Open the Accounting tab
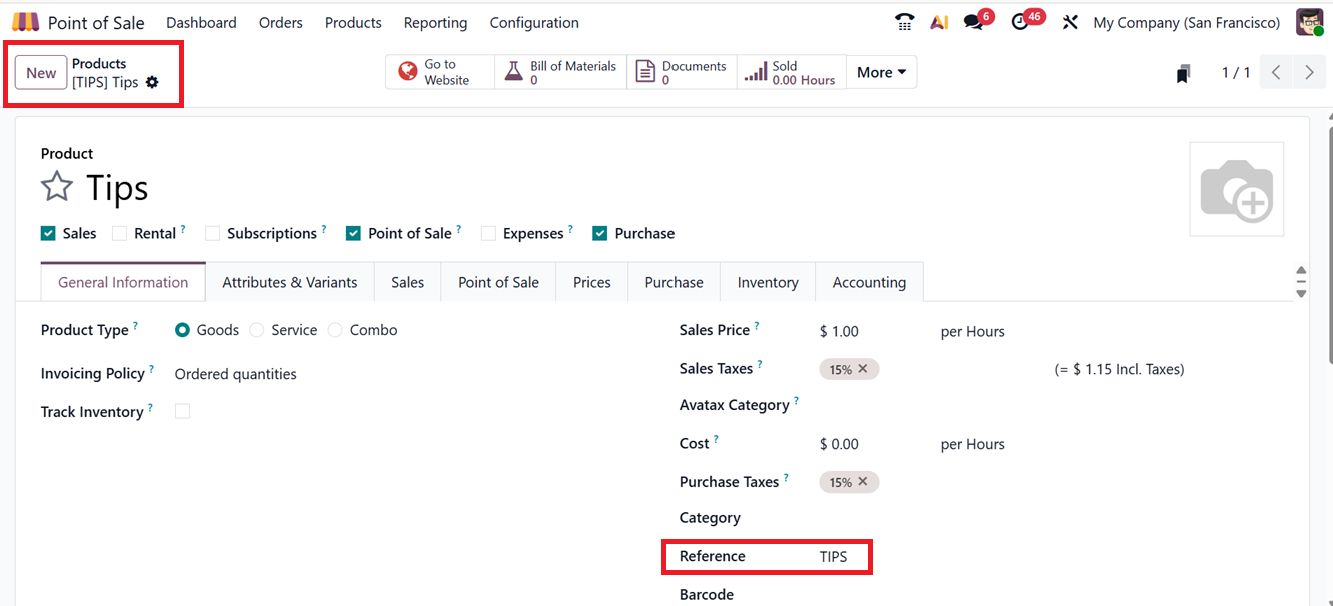This screenshot has height=606, width=1333. (868, 282)
